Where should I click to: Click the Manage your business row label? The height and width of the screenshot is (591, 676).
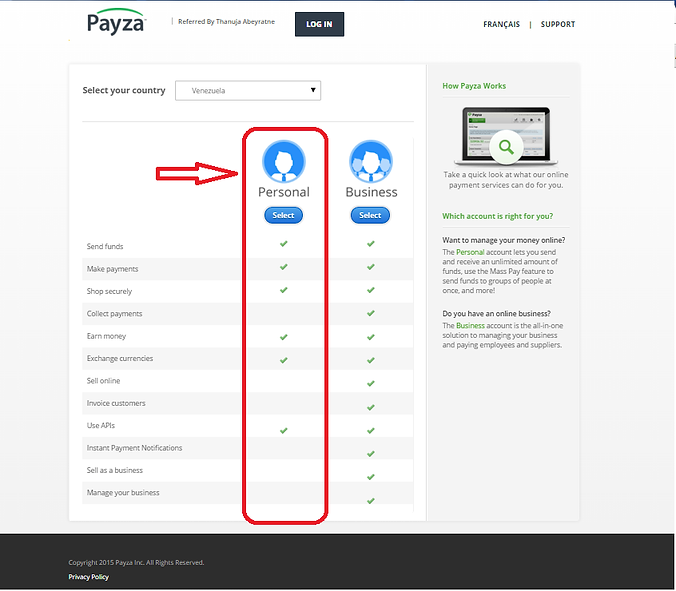pos(123,493)
